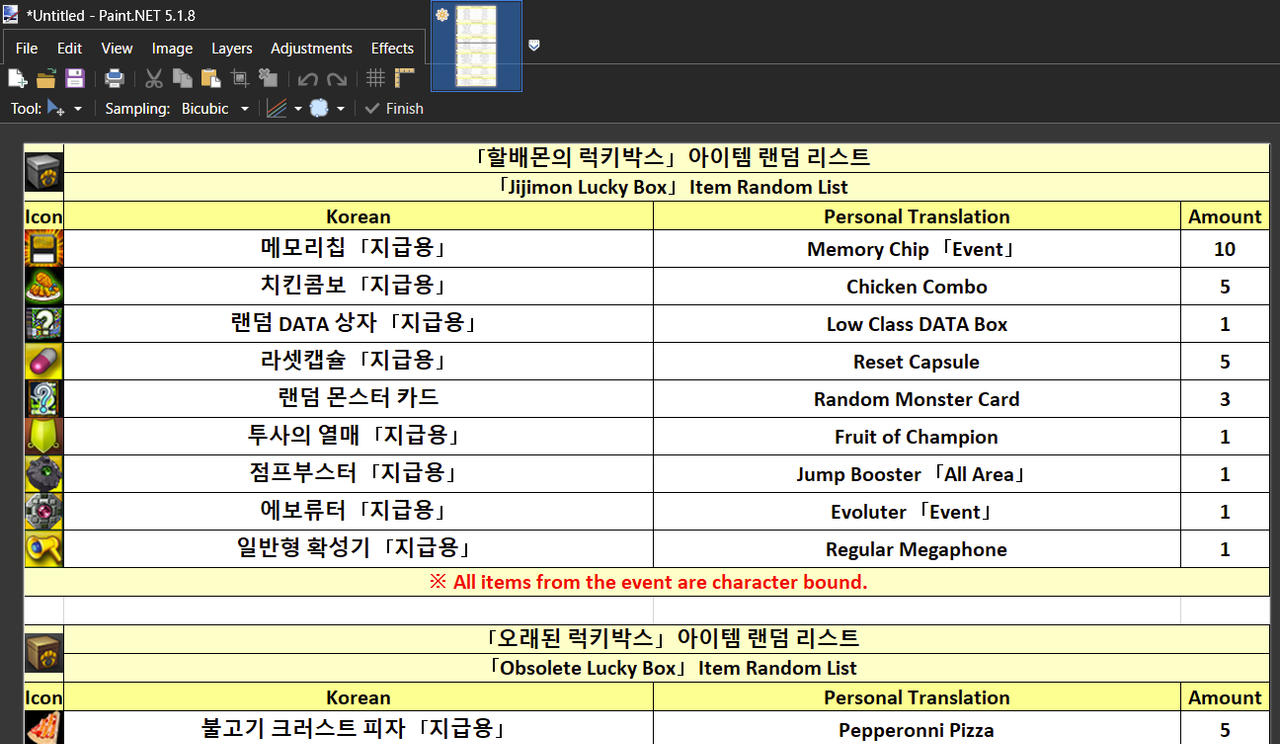Viewport: 1280px width, 744px height.
Task: Click the Reset Capsule pill icon
Action: pos(44,361)
